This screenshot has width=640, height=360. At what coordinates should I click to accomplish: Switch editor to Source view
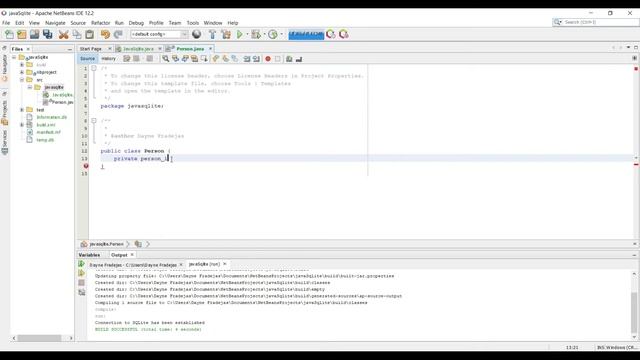pyautogui.click(x=87, y=59)
